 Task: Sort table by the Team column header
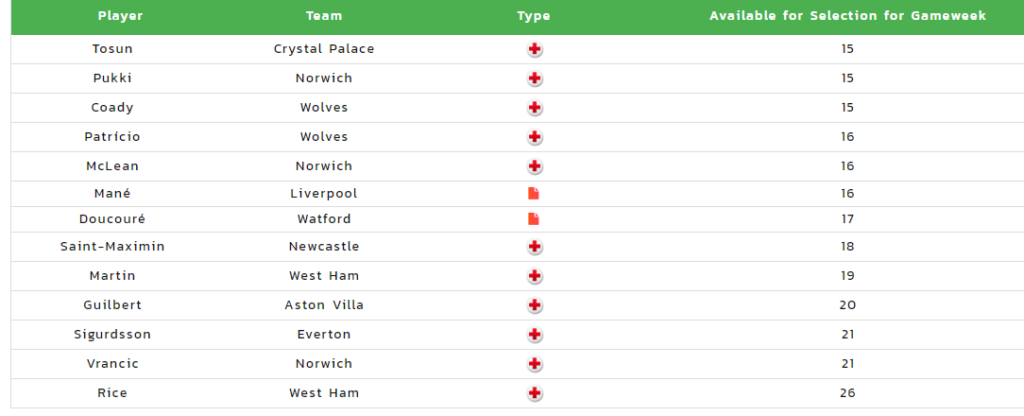pyautogui.click(x=324, y=16)
